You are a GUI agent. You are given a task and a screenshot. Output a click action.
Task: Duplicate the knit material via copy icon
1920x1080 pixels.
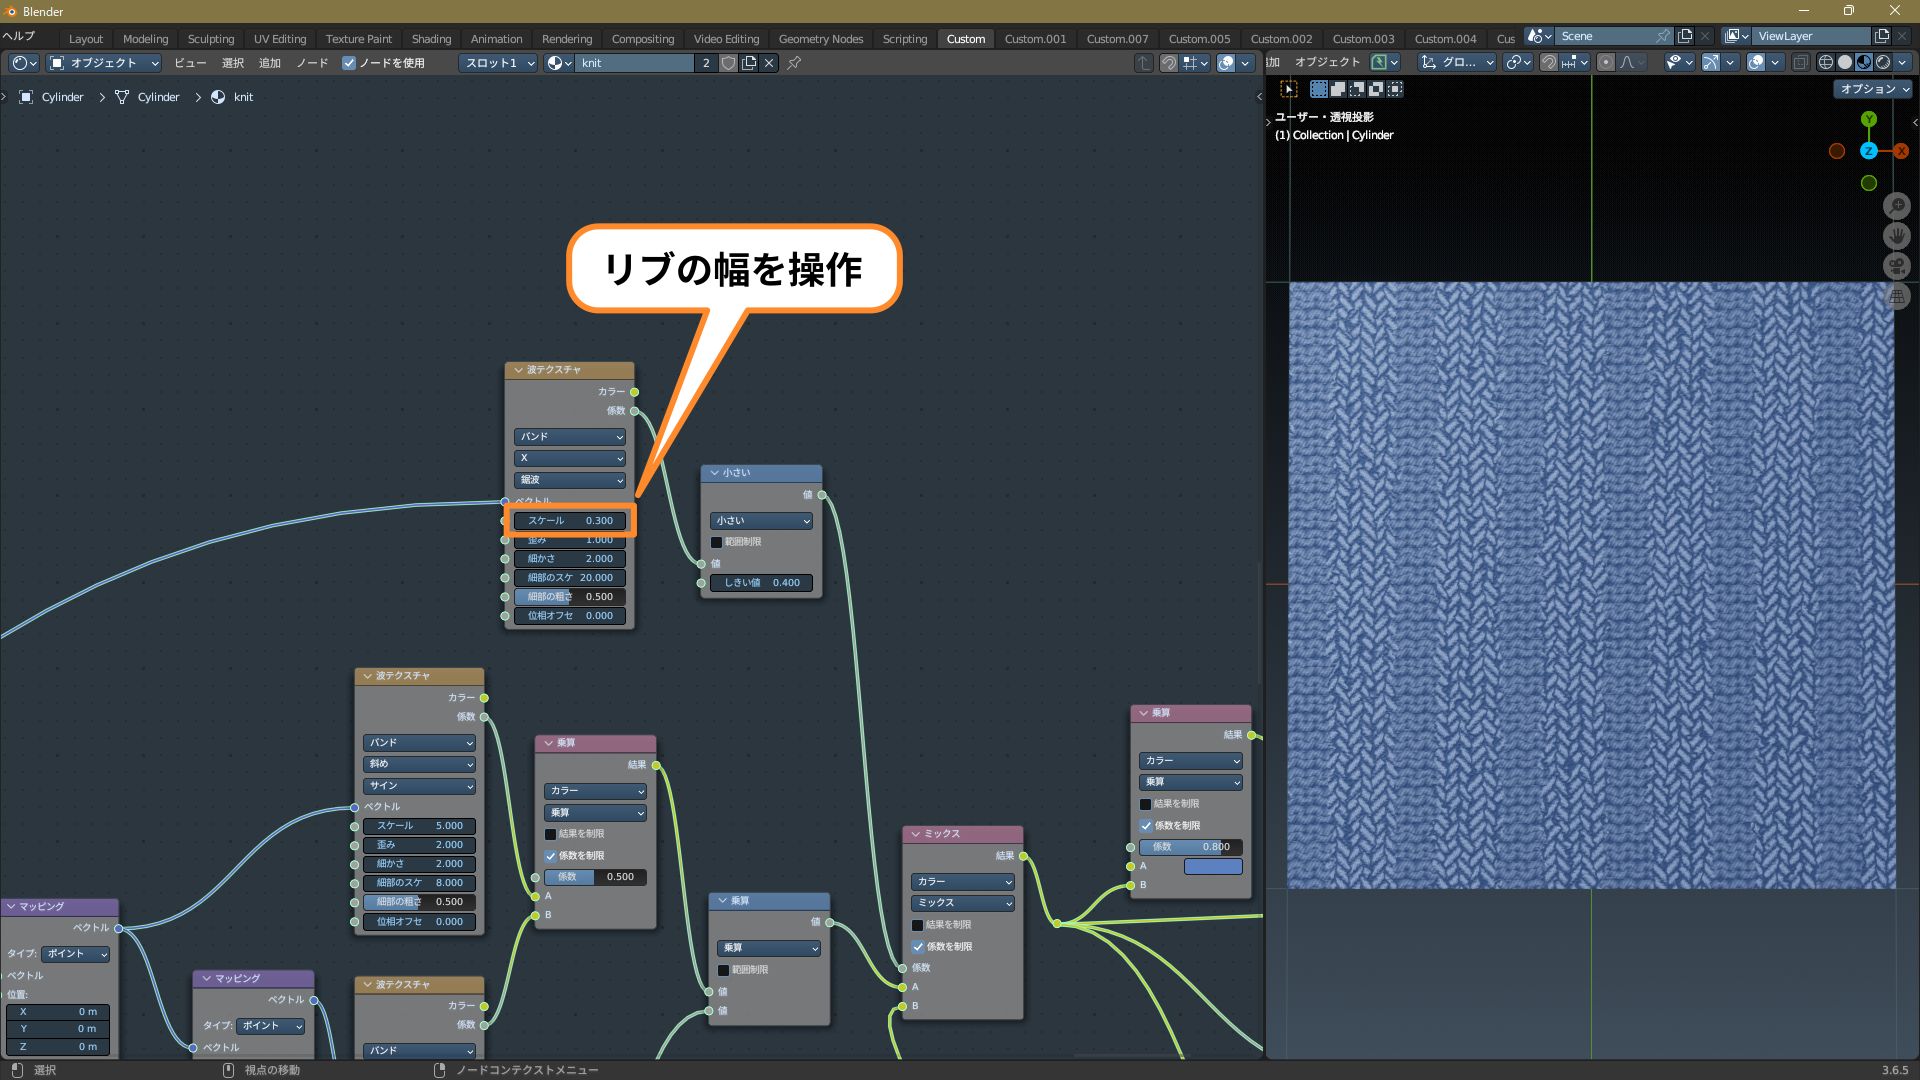749,63
